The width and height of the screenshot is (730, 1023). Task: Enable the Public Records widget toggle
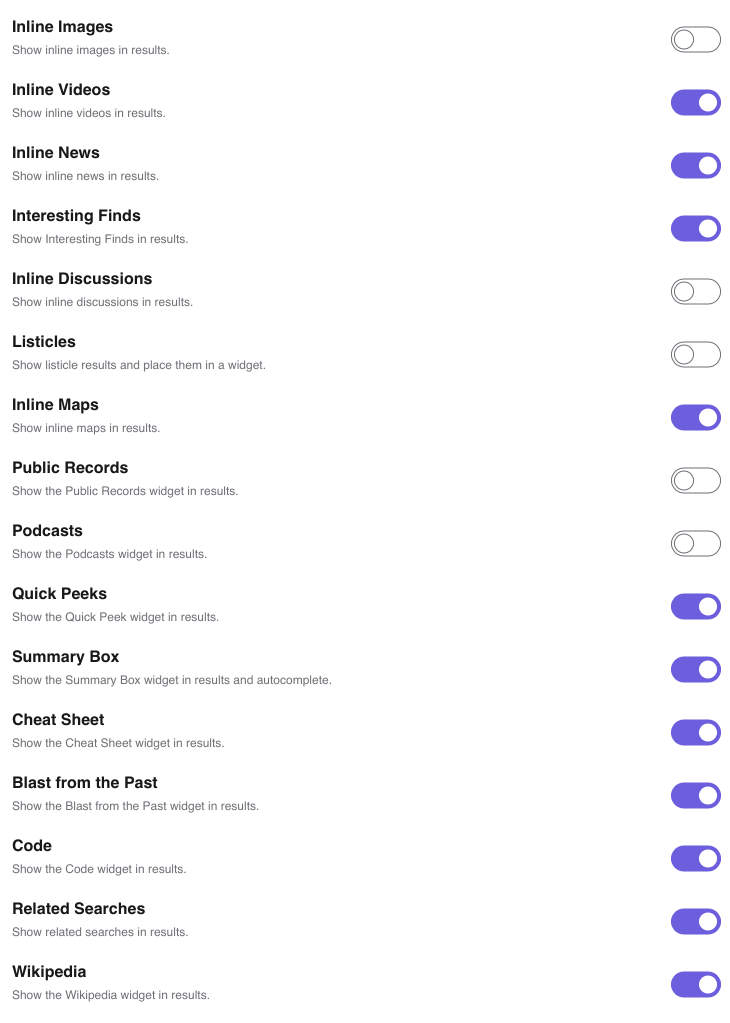point(695,480)
